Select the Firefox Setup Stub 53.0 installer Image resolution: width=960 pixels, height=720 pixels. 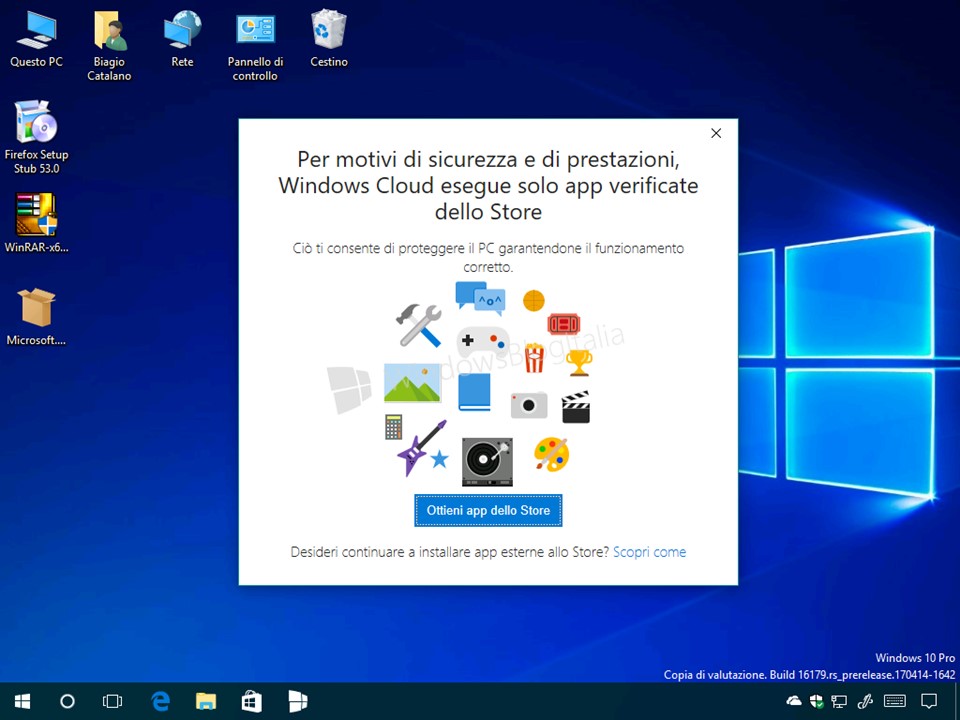(36, 137)
